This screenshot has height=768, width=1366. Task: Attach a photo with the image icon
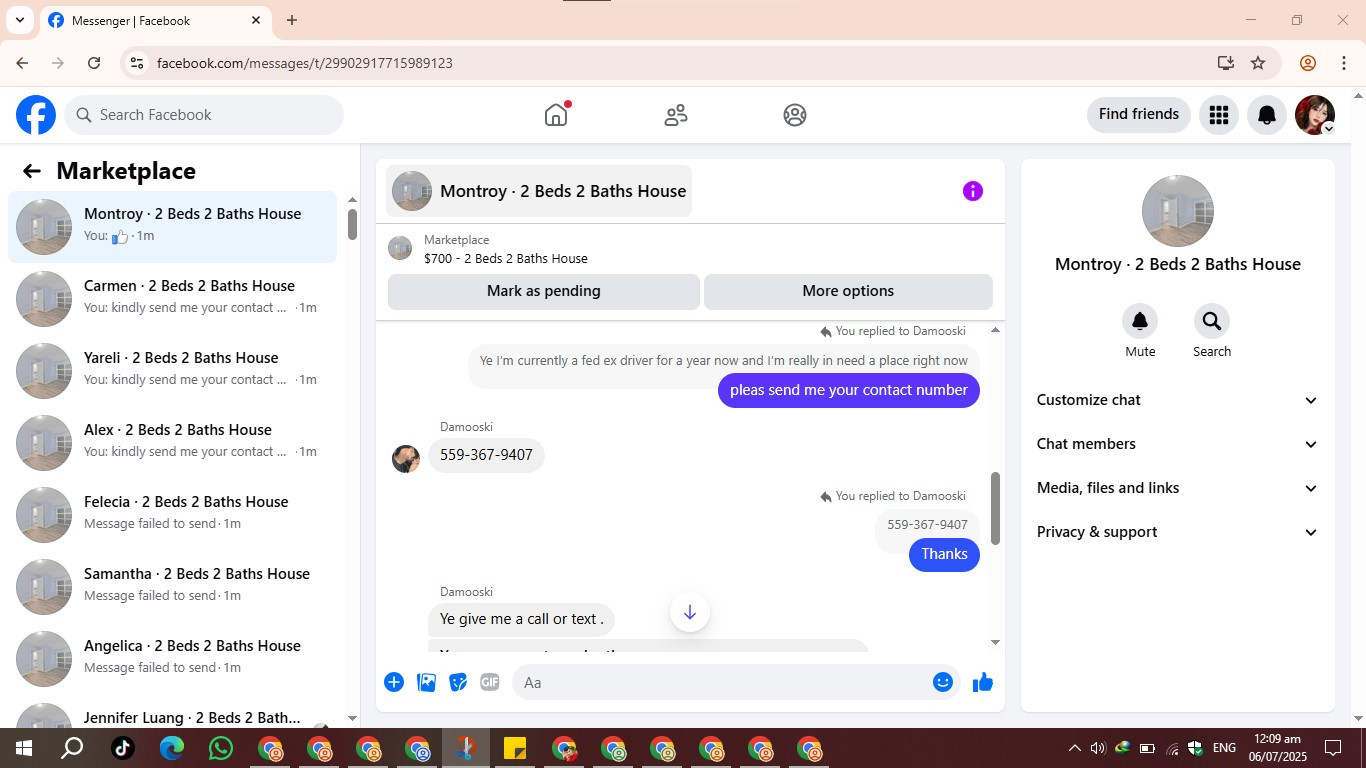tap(426, 682)
